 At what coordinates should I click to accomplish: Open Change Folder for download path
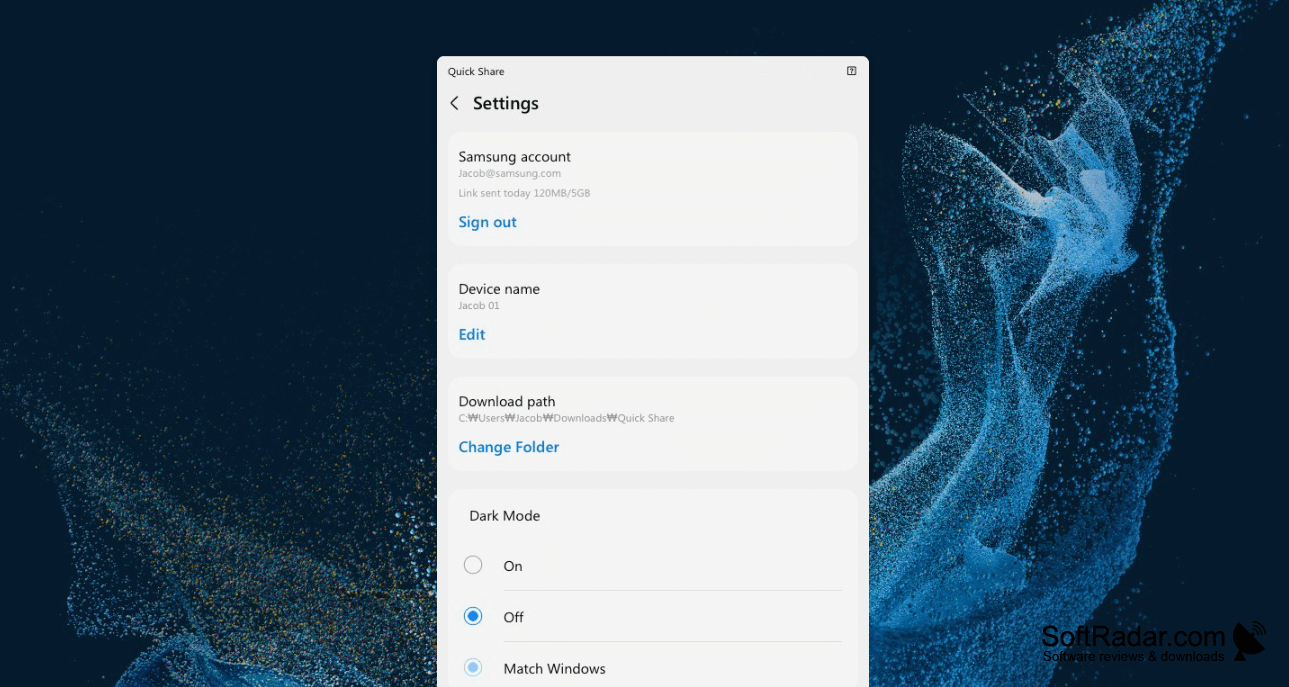click(508, 447)
